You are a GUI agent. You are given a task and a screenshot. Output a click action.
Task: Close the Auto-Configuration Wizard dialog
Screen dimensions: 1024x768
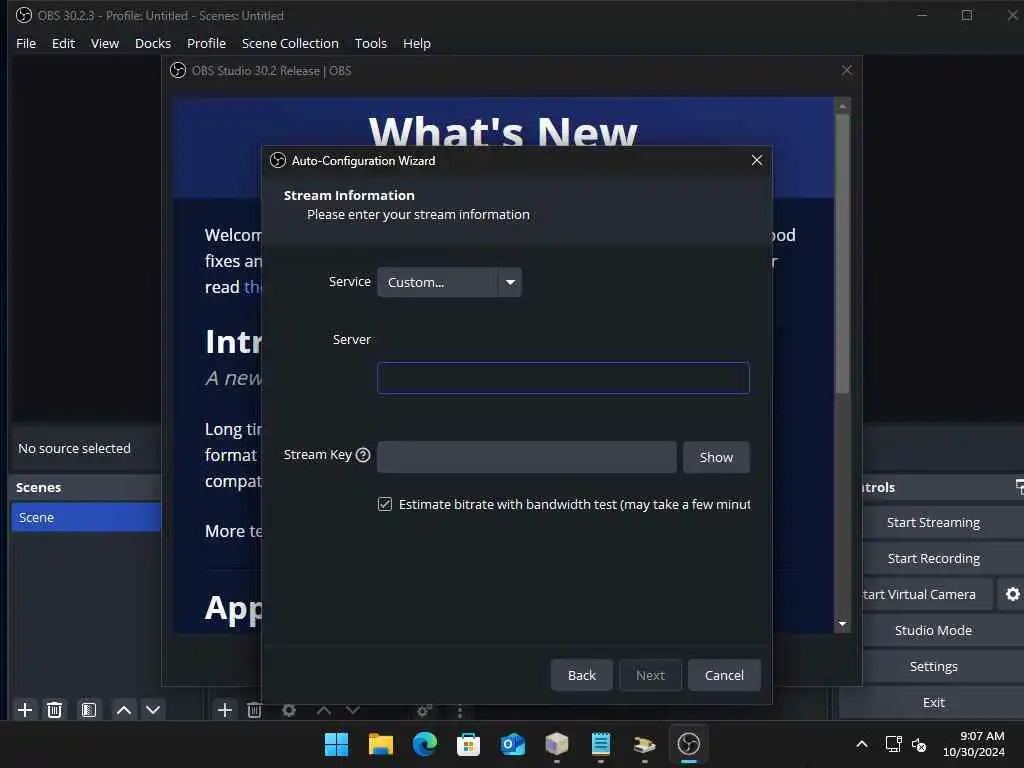coord(757,160)
